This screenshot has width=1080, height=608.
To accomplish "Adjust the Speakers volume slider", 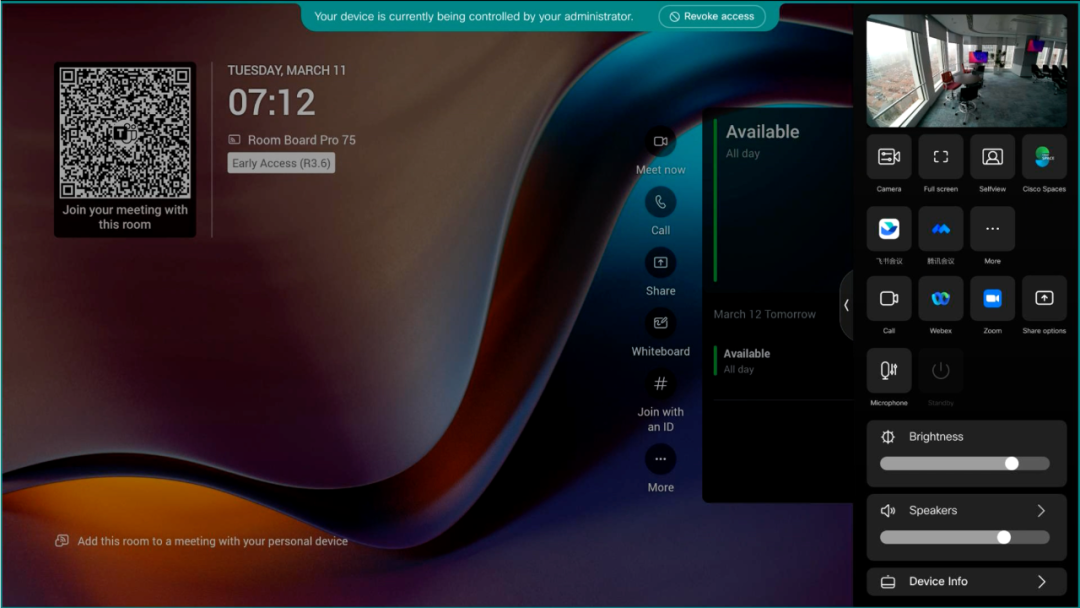I will [x=964, y=537].
